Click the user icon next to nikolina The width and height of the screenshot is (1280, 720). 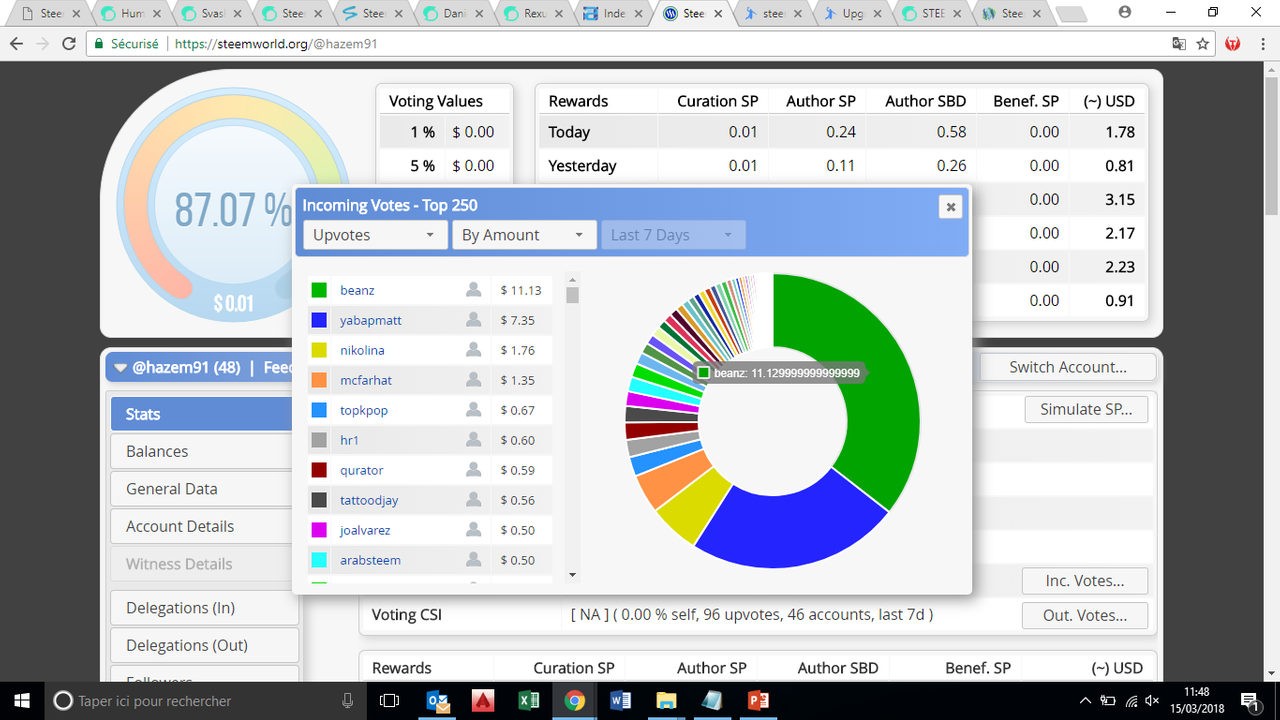click(x=474, y=350)
